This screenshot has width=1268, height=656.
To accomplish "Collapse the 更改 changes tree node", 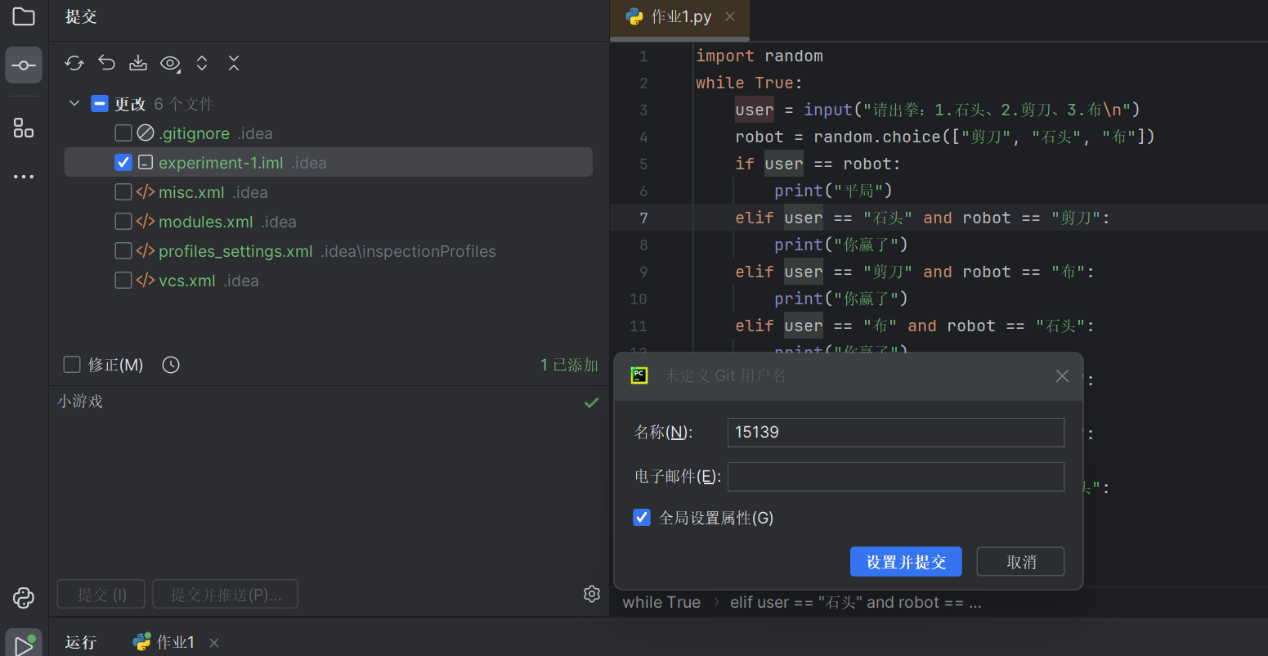I will (x=74, y=103).
